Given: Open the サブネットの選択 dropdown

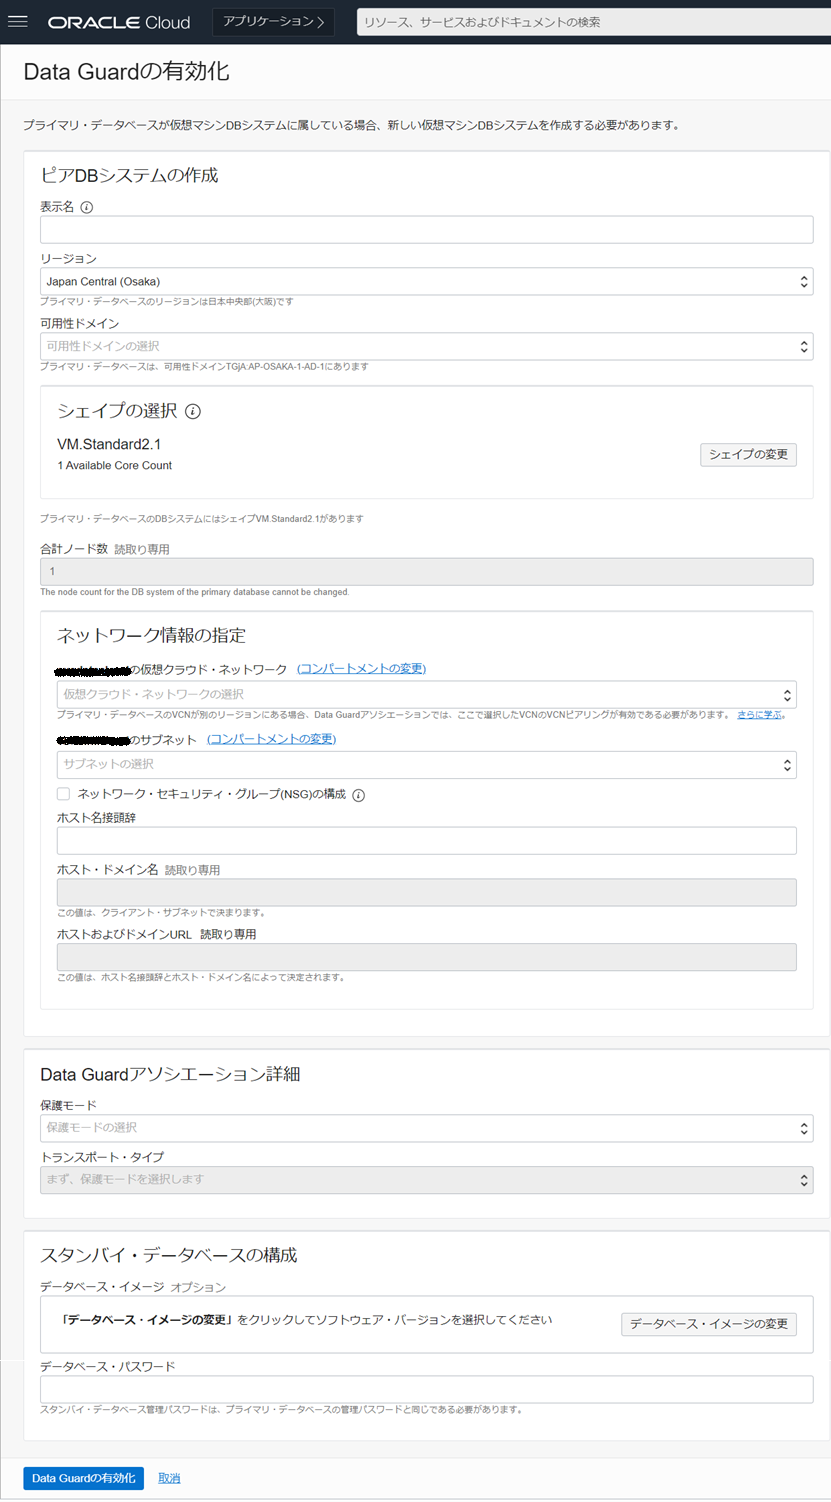Looking at the screenshot, I should 425,764.
